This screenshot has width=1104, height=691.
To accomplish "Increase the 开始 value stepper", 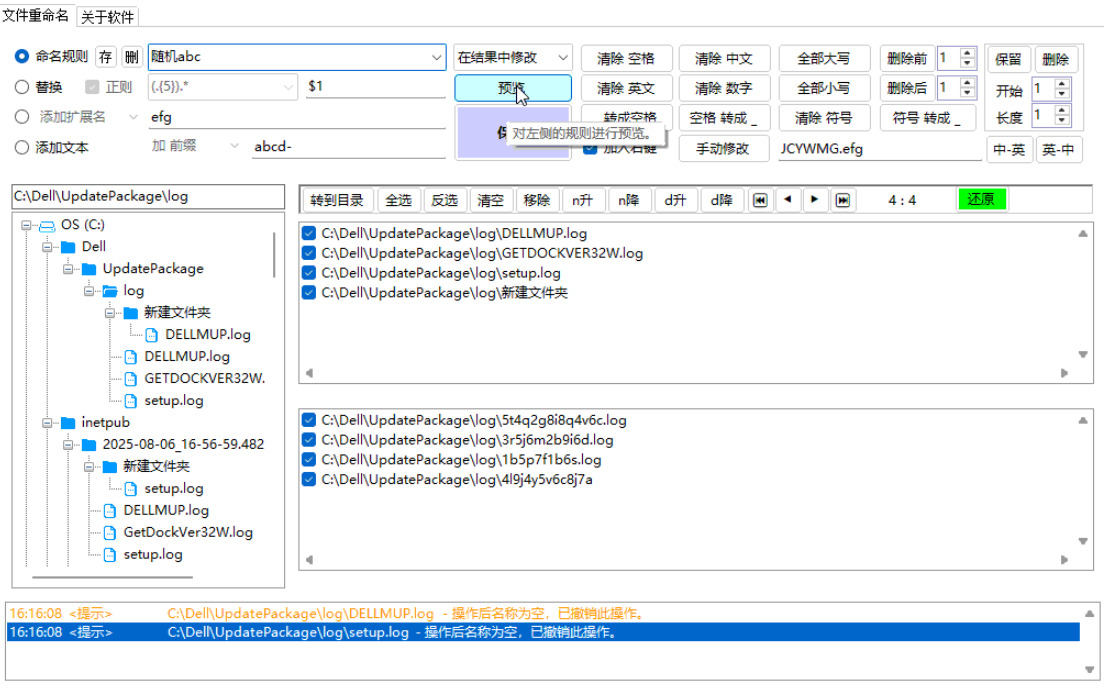I will (1062, 84).
